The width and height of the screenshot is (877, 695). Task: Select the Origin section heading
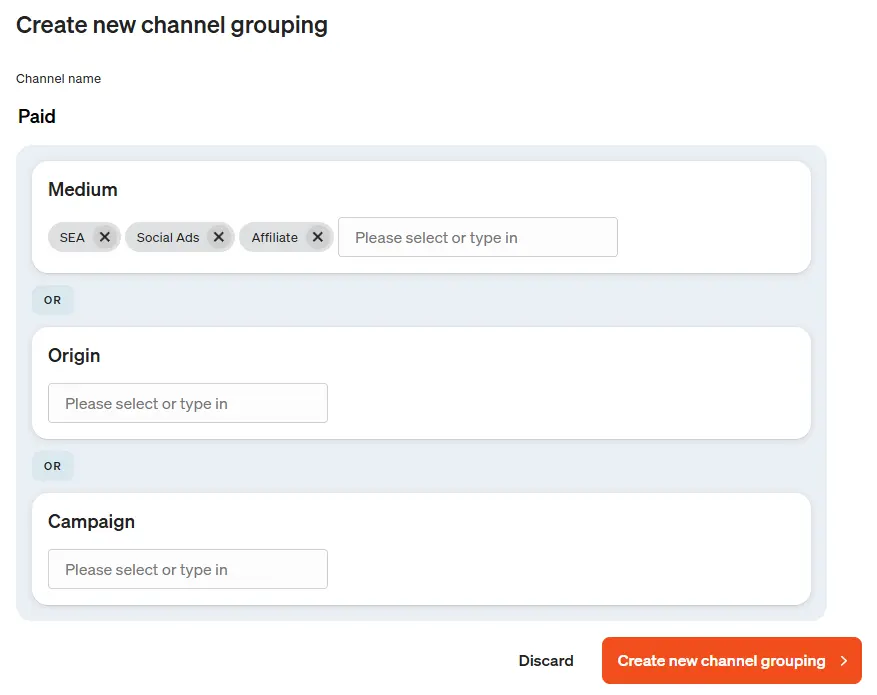[74, 356]
